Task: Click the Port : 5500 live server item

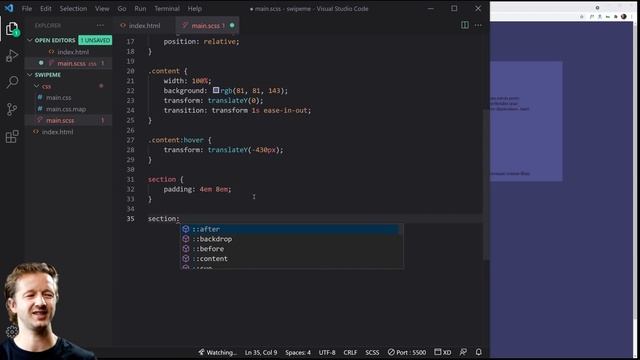Action: [x=407, y=352]
